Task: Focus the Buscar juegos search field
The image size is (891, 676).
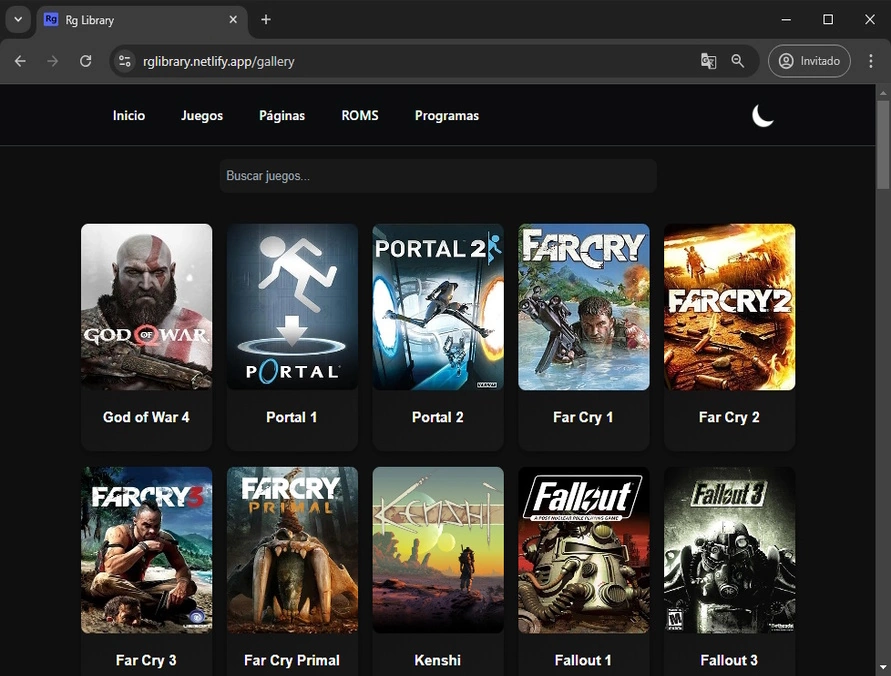Action: (438, 176)
